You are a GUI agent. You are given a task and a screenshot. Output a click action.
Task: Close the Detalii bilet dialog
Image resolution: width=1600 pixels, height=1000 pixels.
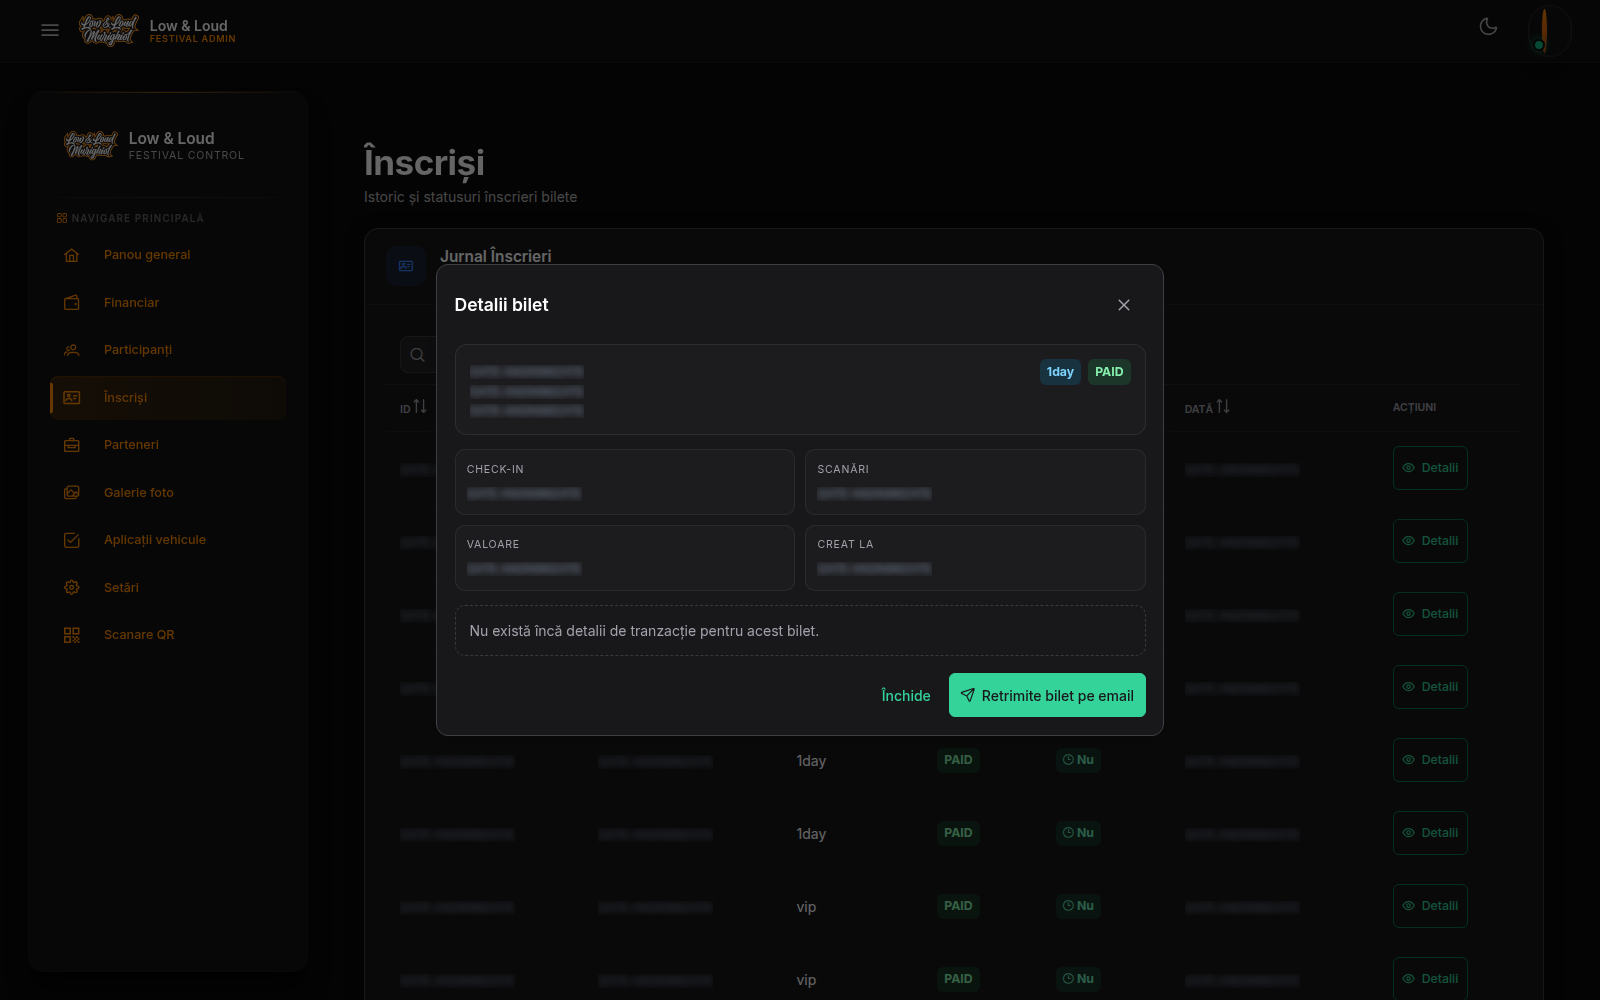click(x=1124, y=305)
